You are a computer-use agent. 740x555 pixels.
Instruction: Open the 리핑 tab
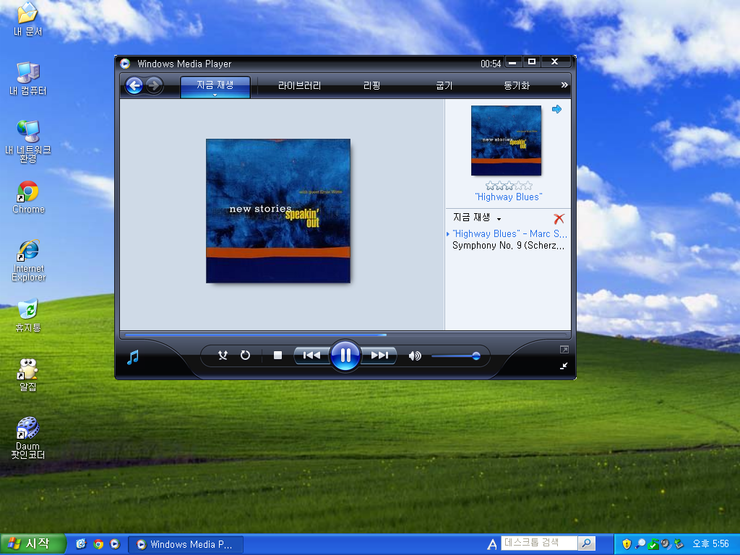click(371, 85)
